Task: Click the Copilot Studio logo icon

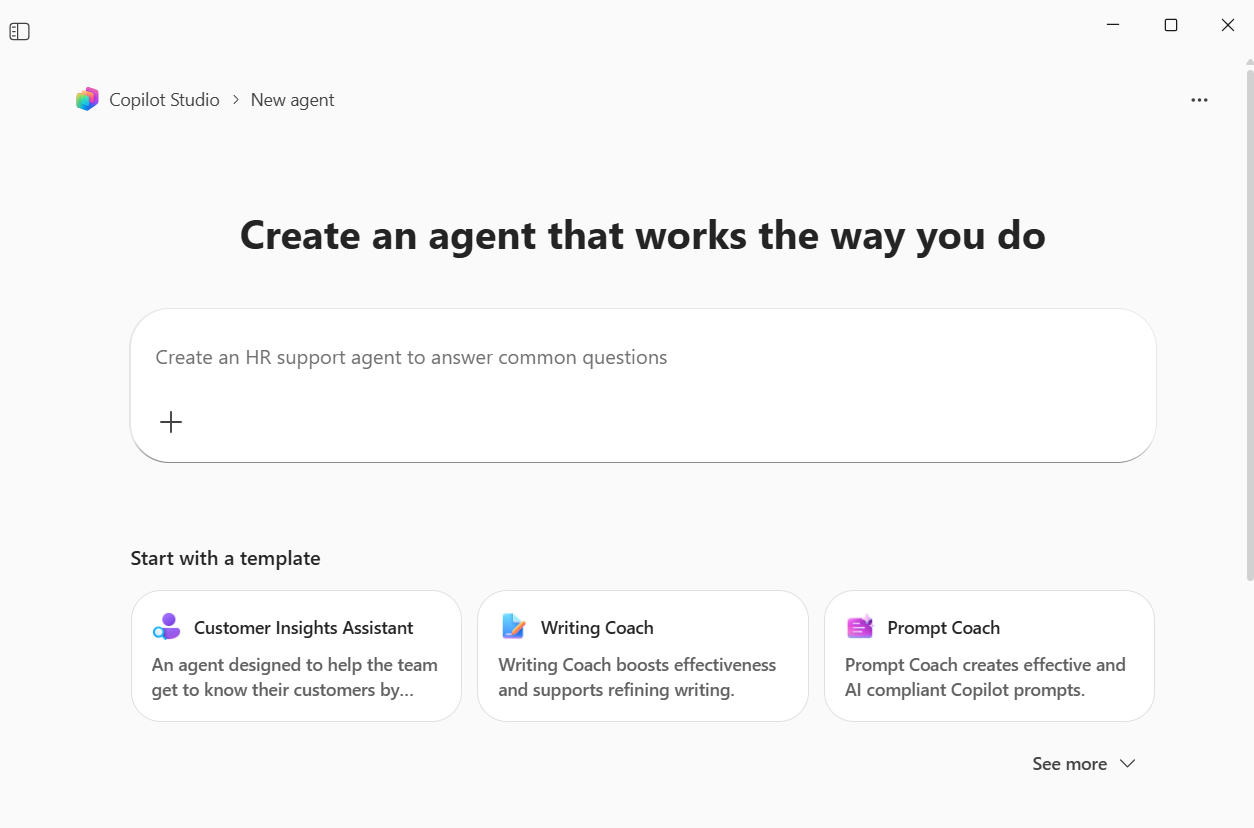Action: click(87, 99)
